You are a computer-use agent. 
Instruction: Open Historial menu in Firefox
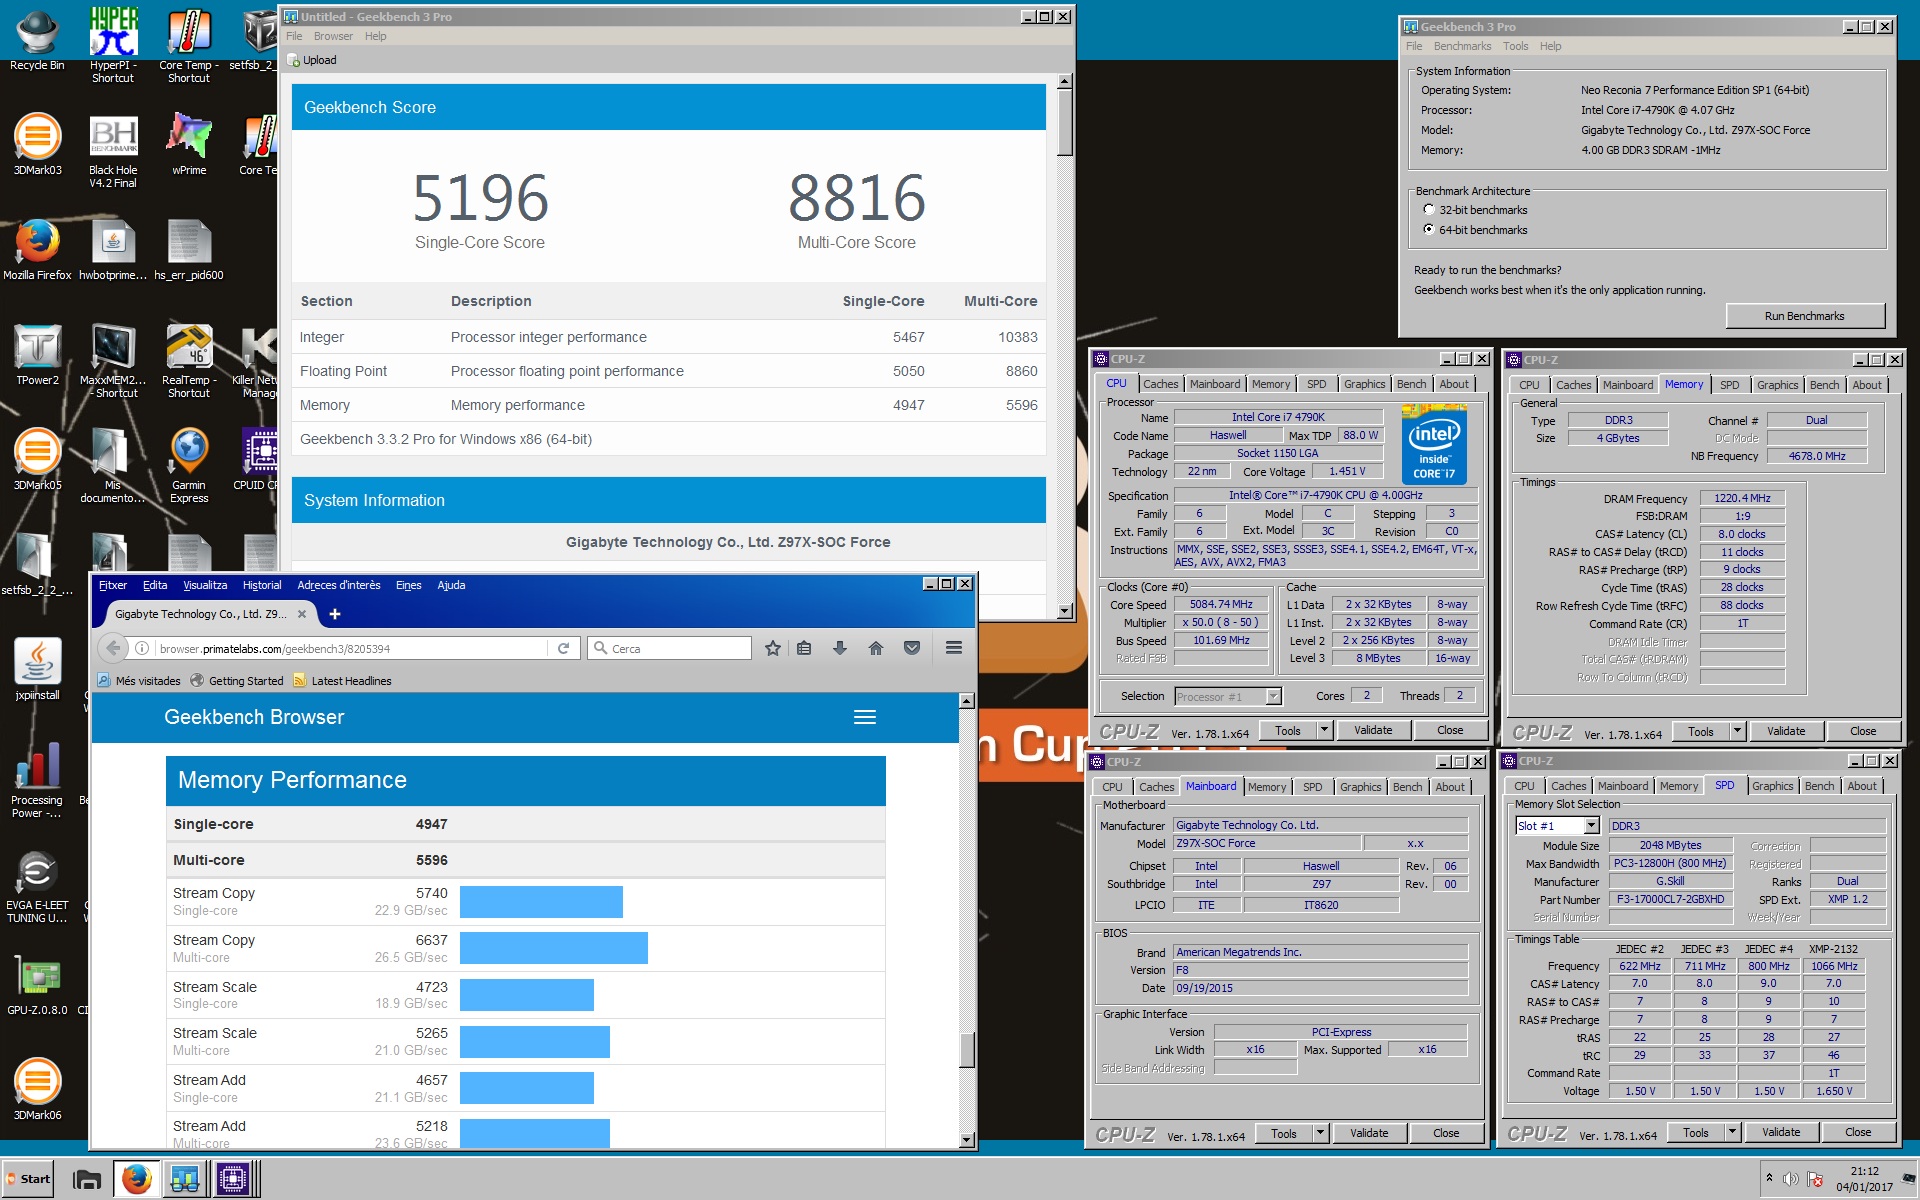(x=262, y=585)
